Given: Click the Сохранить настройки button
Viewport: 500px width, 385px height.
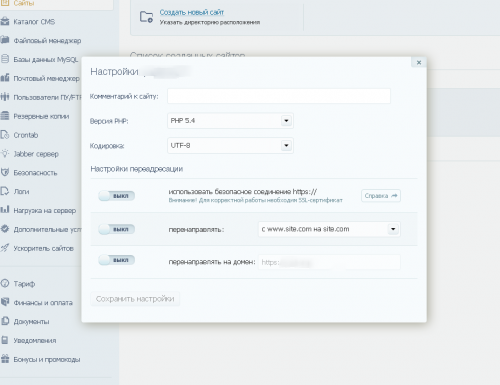Looking at the screenshot, I should (135, 299).
